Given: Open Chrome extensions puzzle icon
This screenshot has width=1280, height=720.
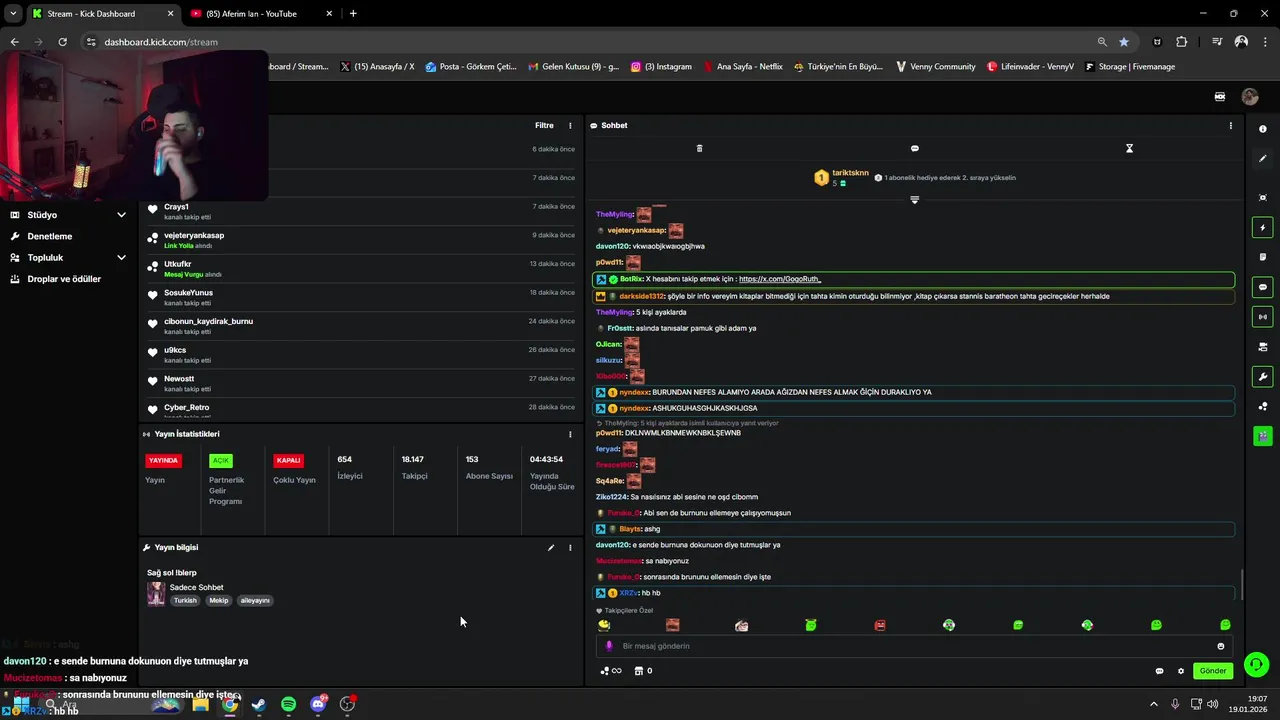Looking at the screenshot, I should pos(1182,42).
